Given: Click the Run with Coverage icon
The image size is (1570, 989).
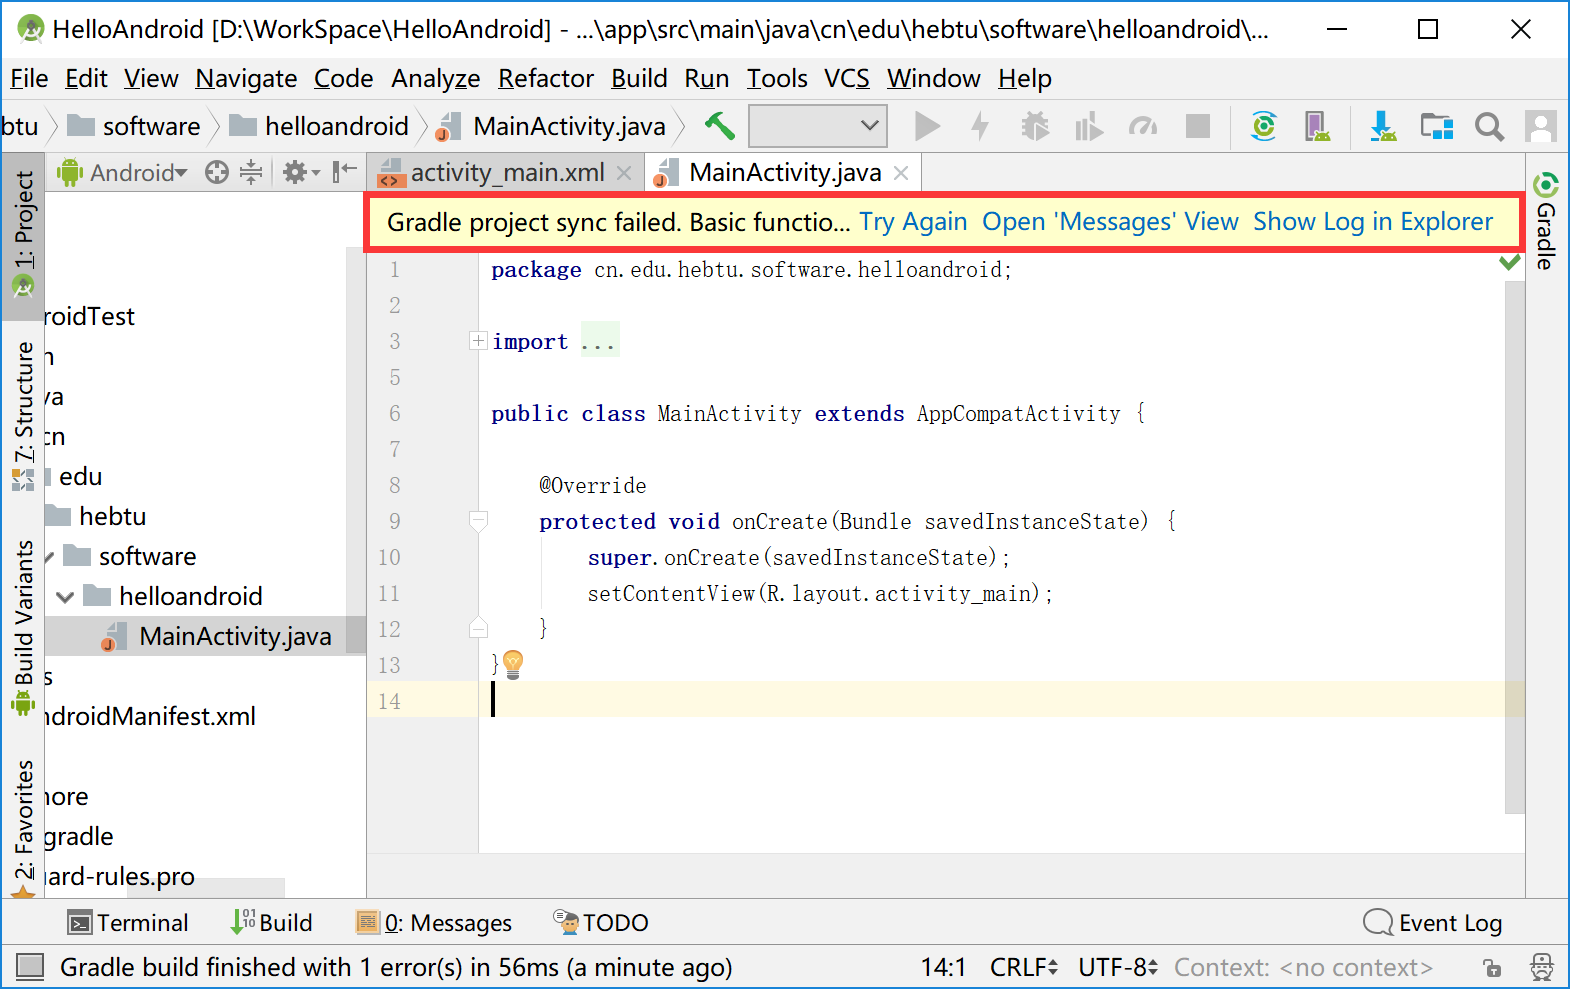Looking at the screenshot, I should pos(1088,126).
